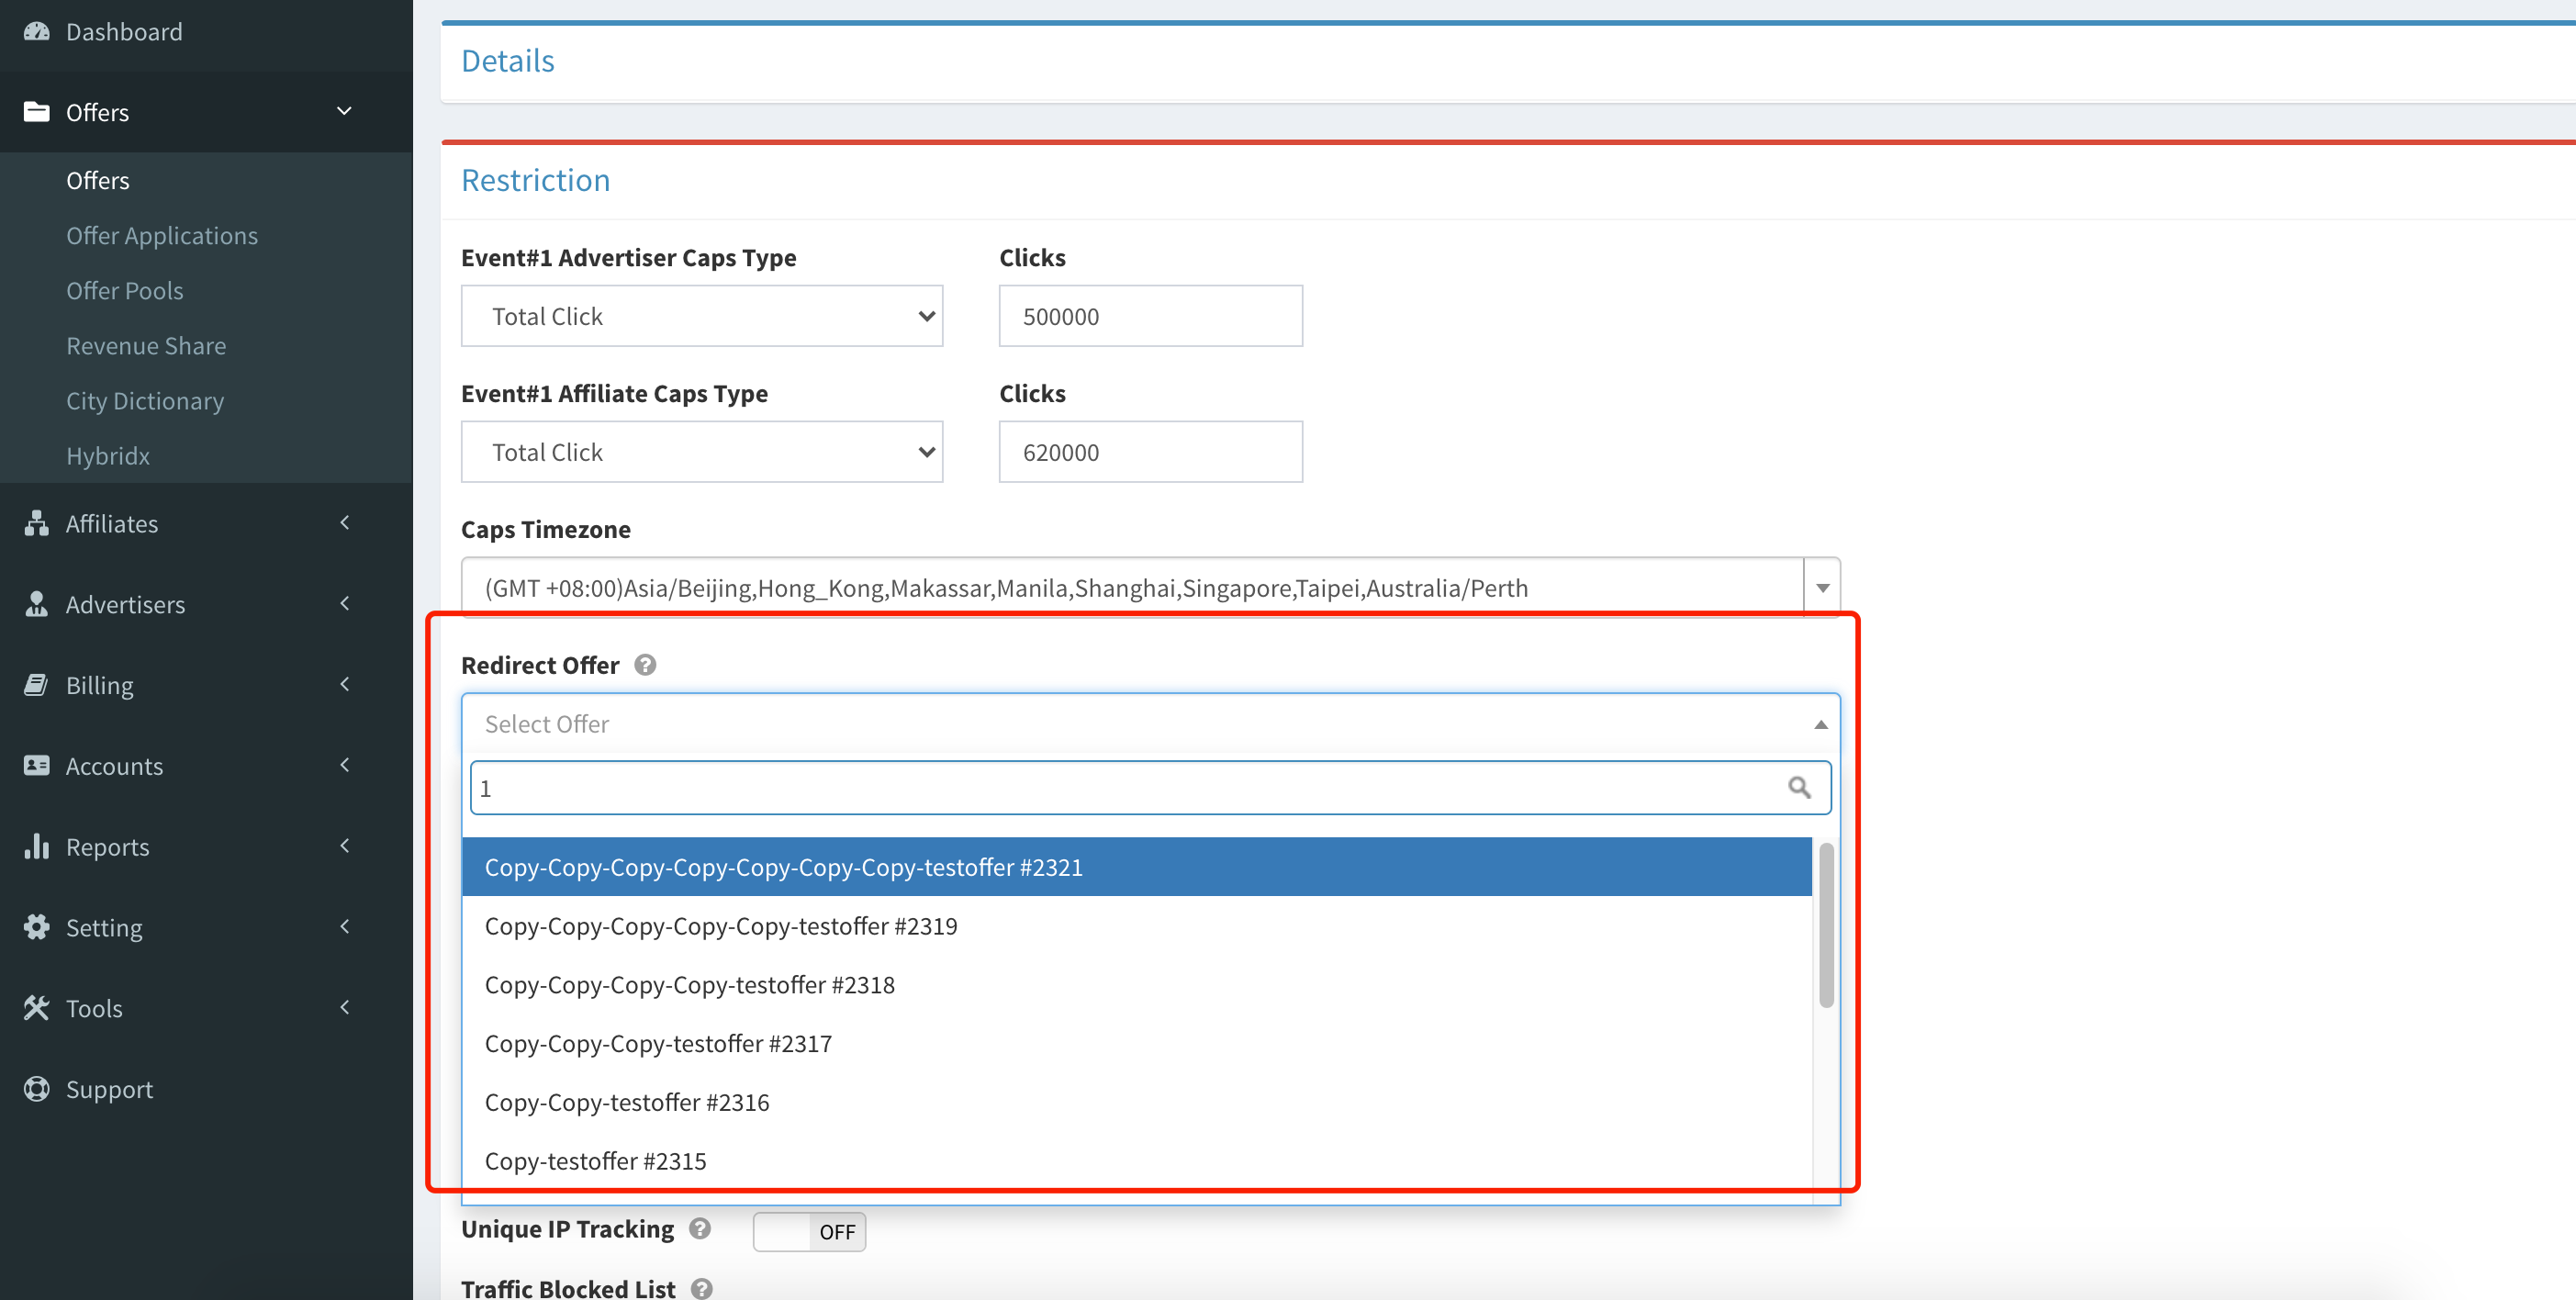Viewport: 2576px width, 1300px height.
Task: Open City Dictionary page
Action: [x=145, y=401]
